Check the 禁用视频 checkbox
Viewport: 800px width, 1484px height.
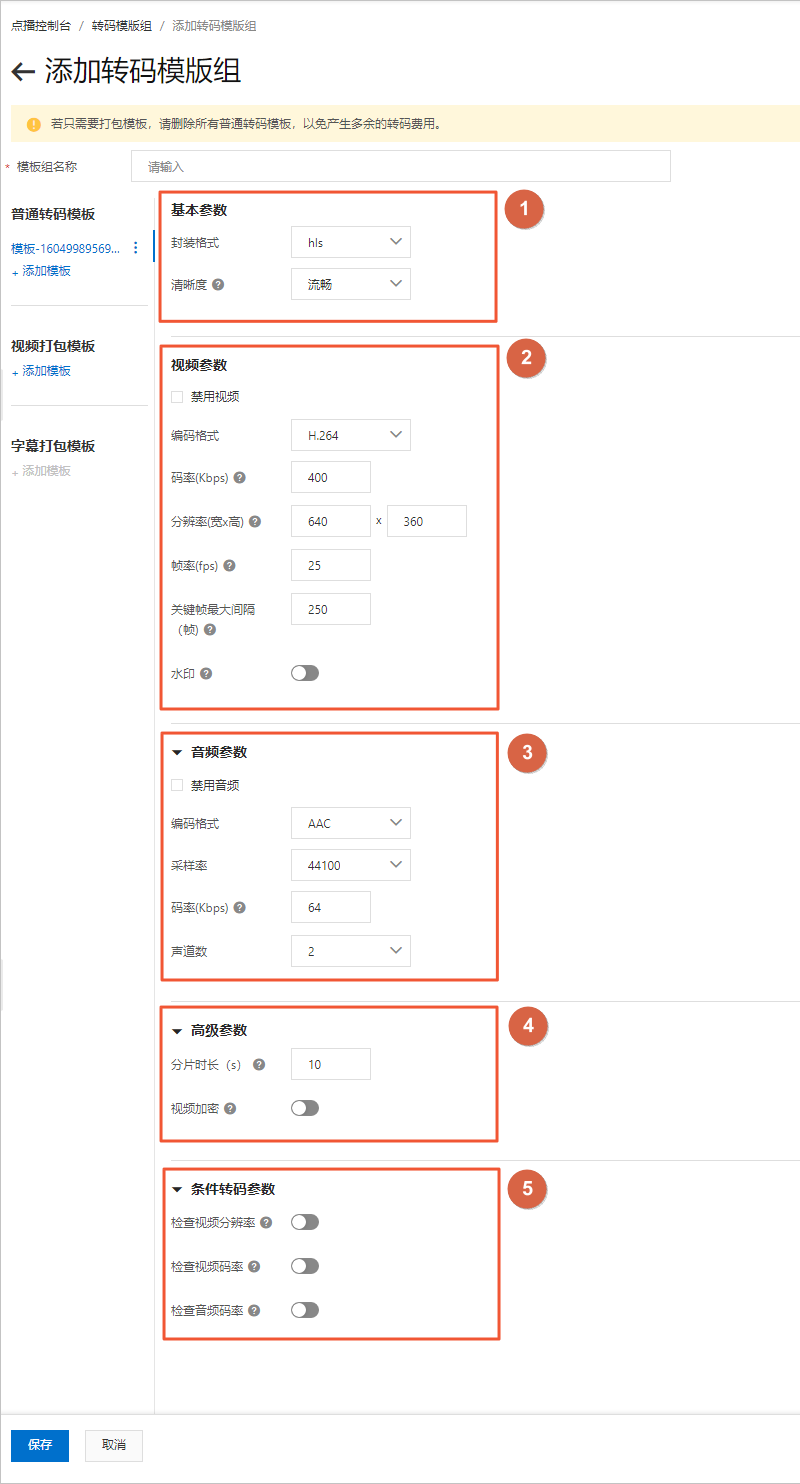coord(177,397)
